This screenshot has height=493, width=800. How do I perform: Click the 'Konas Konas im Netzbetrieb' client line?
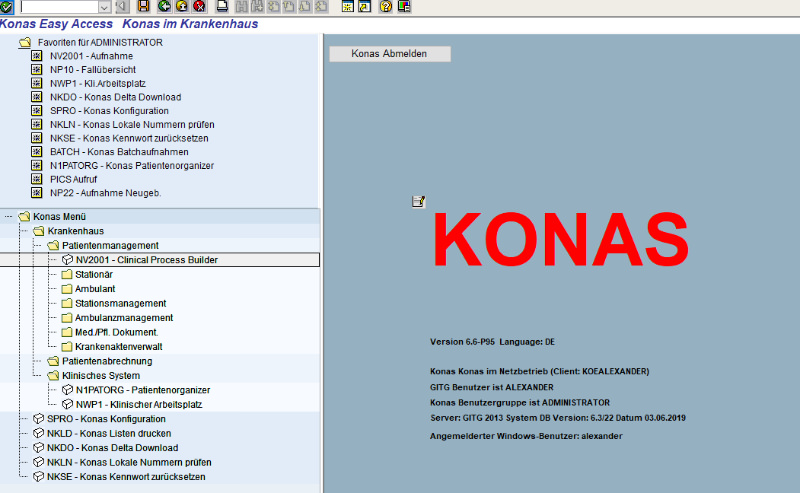(x=540, y=372)
